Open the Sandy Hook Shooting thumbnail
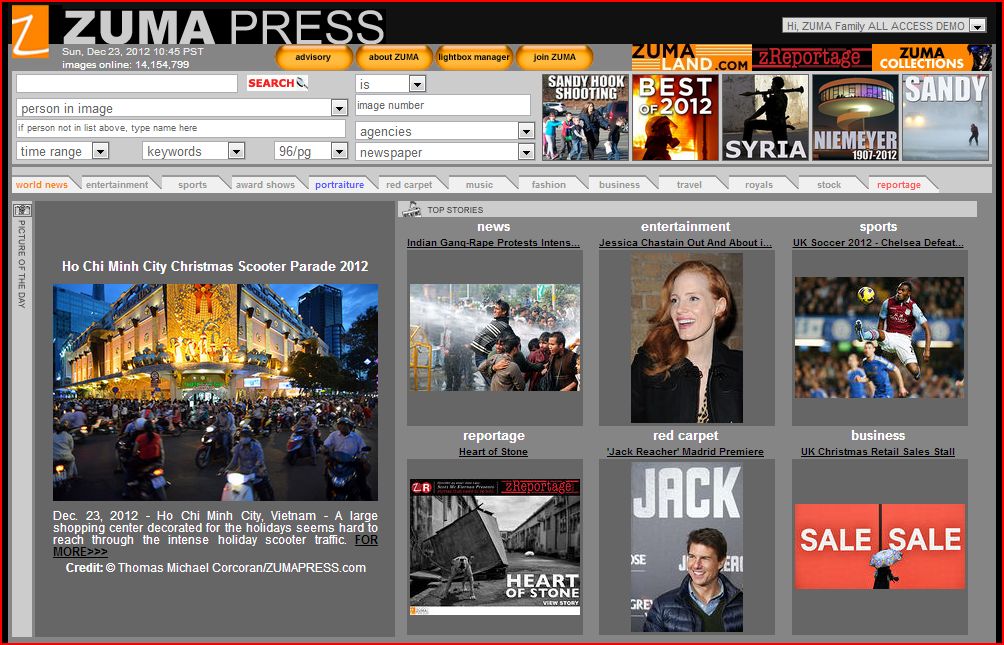 pos(585,117)
